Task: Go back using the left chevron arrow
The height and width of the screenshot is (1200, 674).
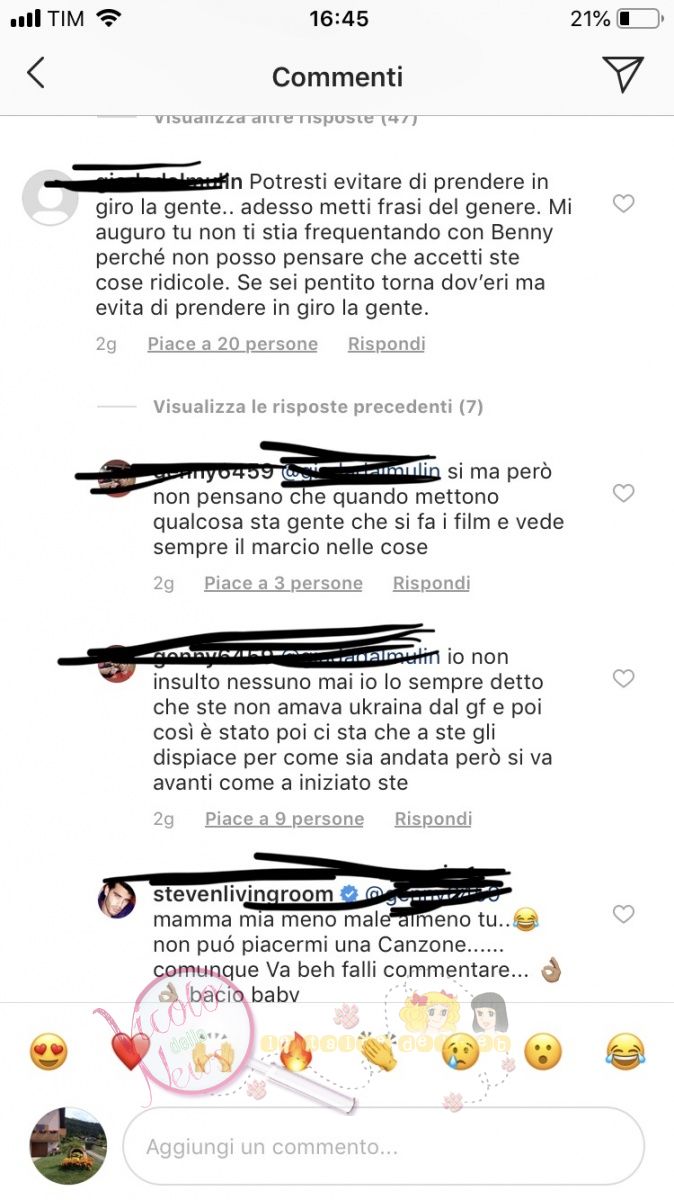Action: pyautogui.click(x=36, y=74)
